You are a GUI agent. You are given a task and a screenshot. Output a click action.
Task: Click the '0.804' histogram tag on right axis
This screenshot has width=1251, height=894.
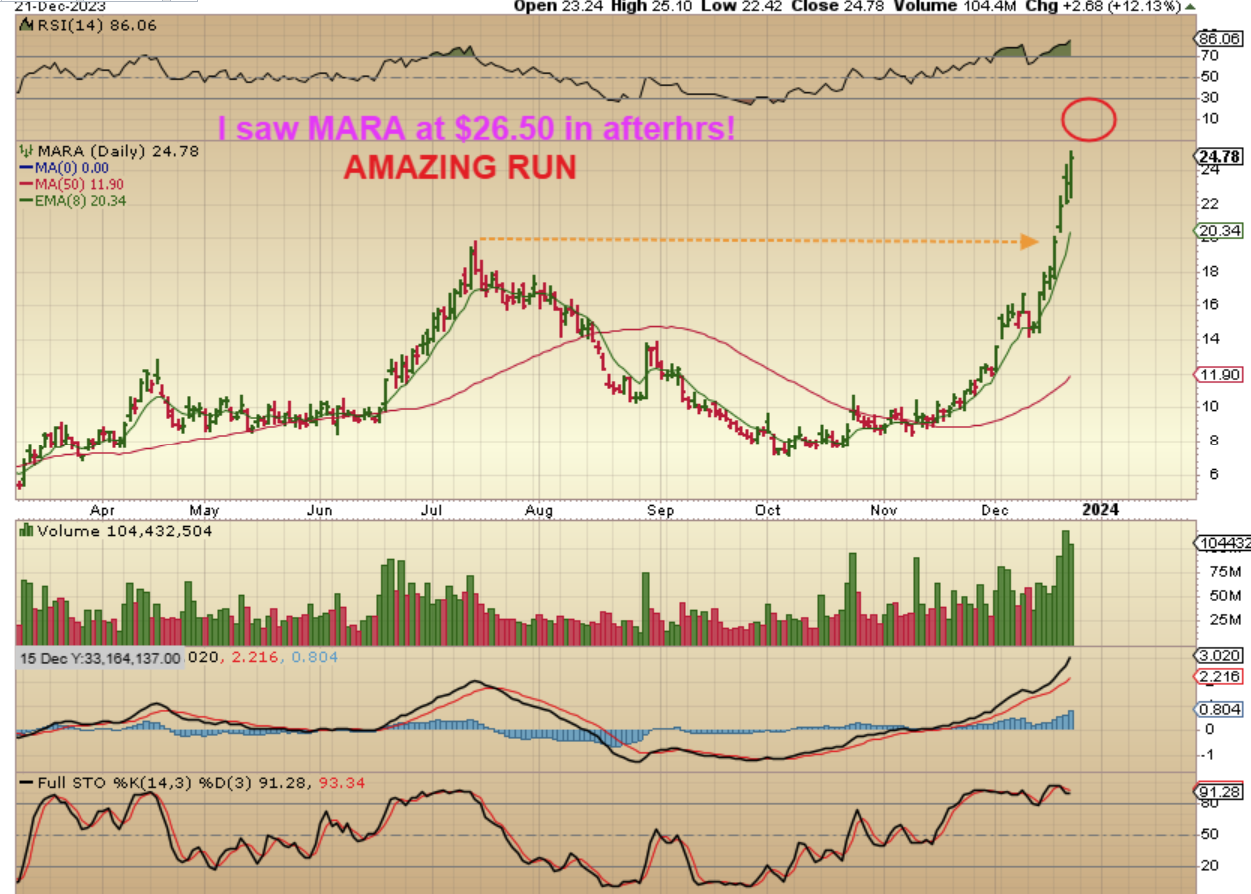(1220, 710)
